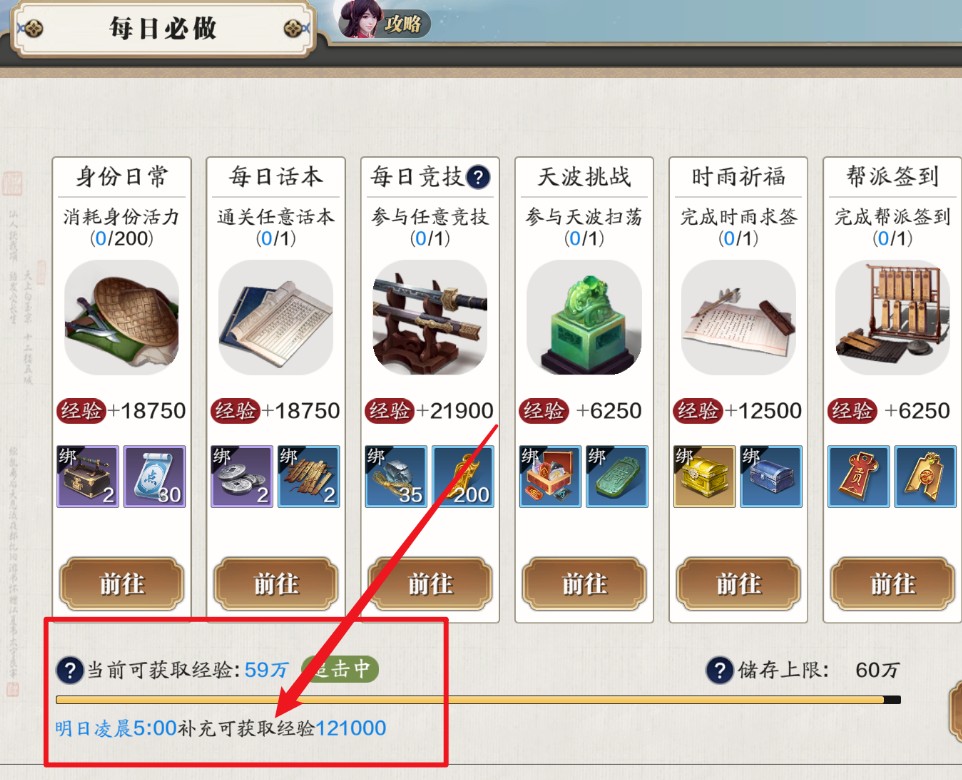Open the 攻略 guide avatar icon
The height and width of the screenshot is (780, 962).
(x=383, y=20)
